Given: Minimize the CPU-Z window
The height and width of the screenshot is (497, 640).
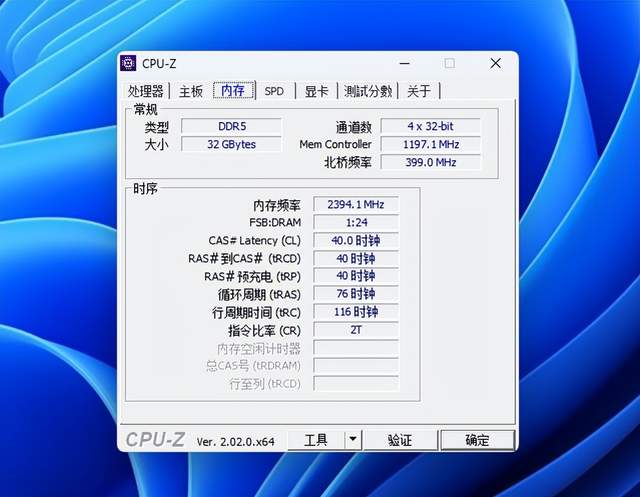Looking at the screenshot, I should pyautogui.click(x=404, y=63).
